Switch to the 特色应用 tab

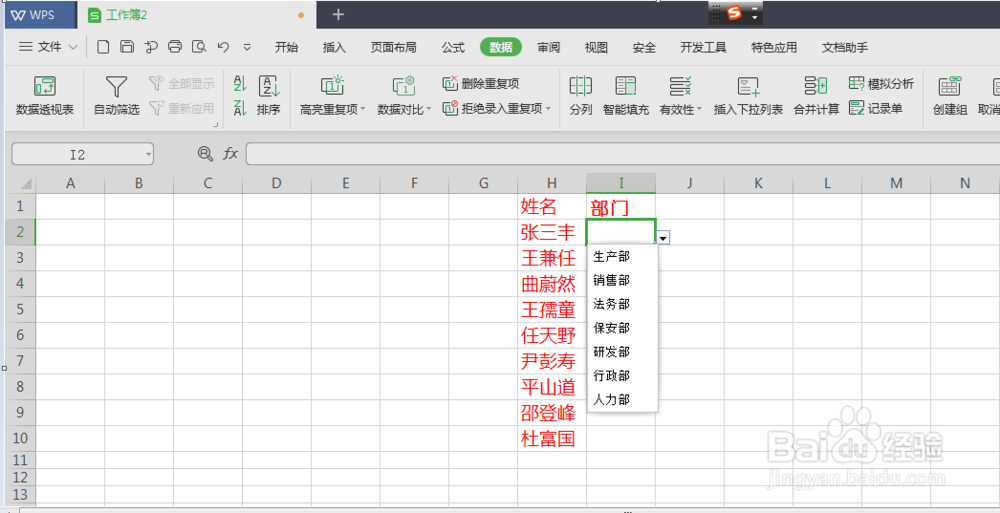(x=774, y=47)
